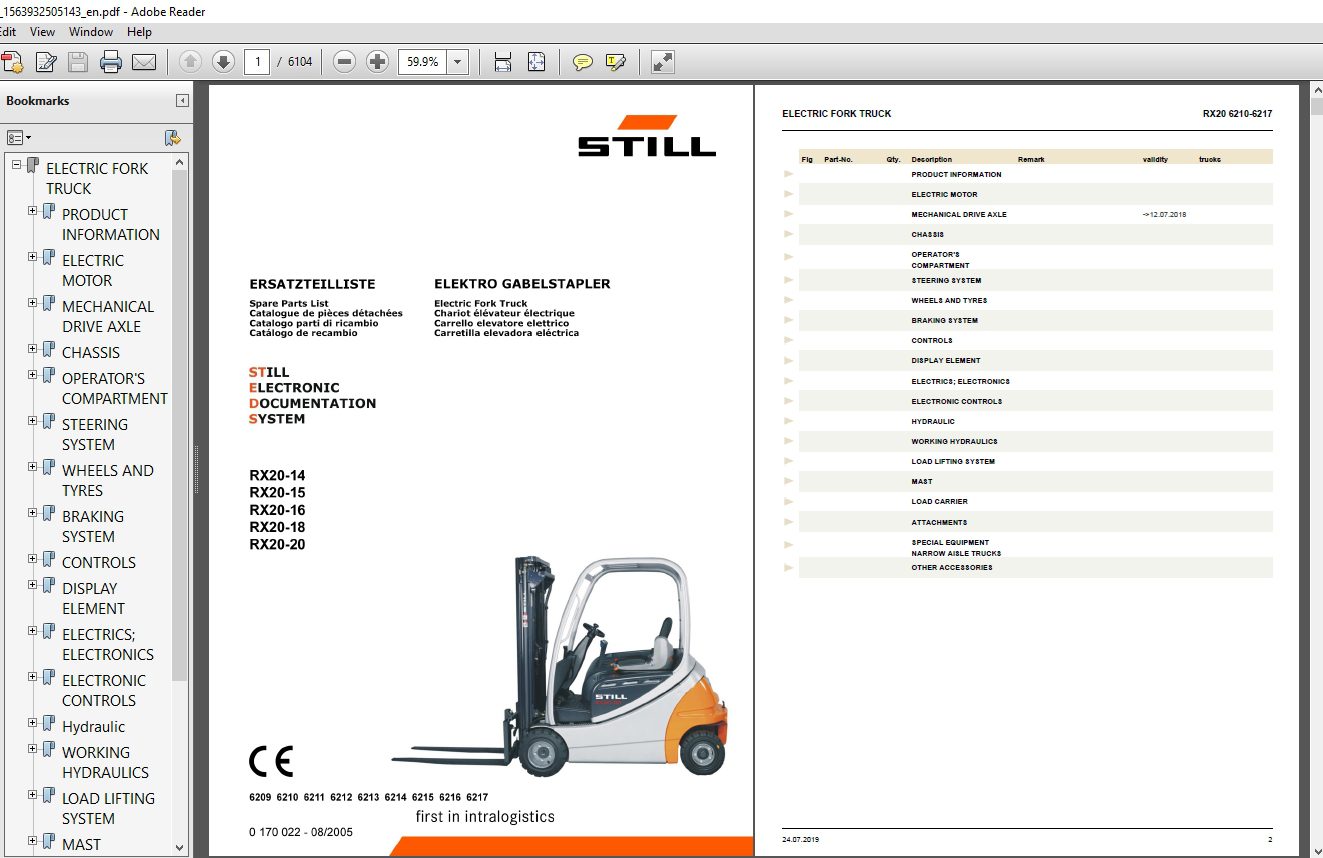Image resolution: width=1323 pixels, height=858 pixels.
Task: Send the file with the email envelope icon
Action: (144, 62)
